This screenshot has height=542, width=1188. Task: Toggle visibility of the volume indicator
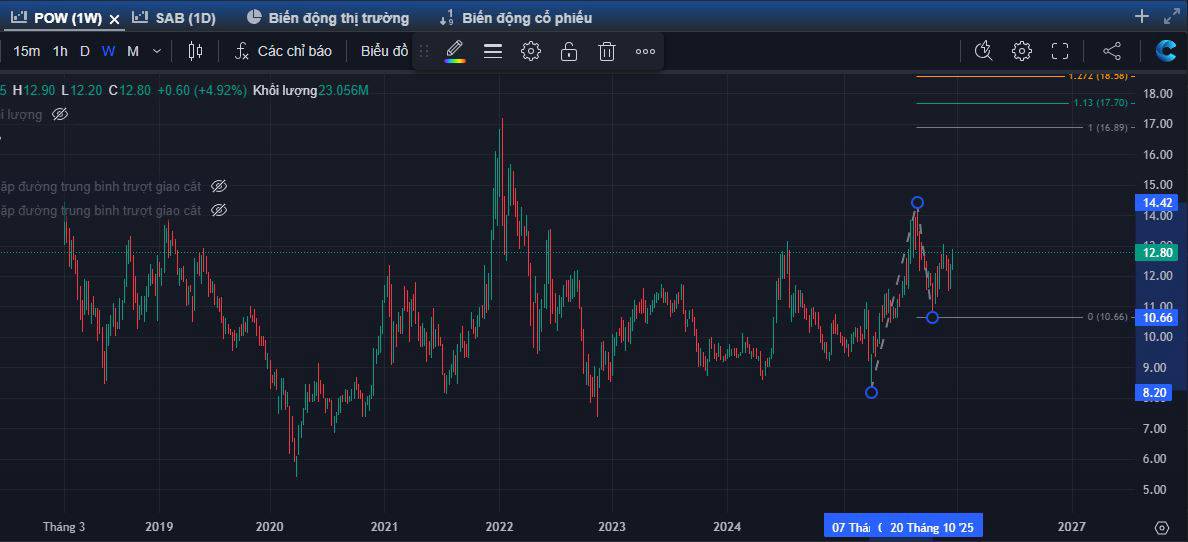tap(60, 115)
